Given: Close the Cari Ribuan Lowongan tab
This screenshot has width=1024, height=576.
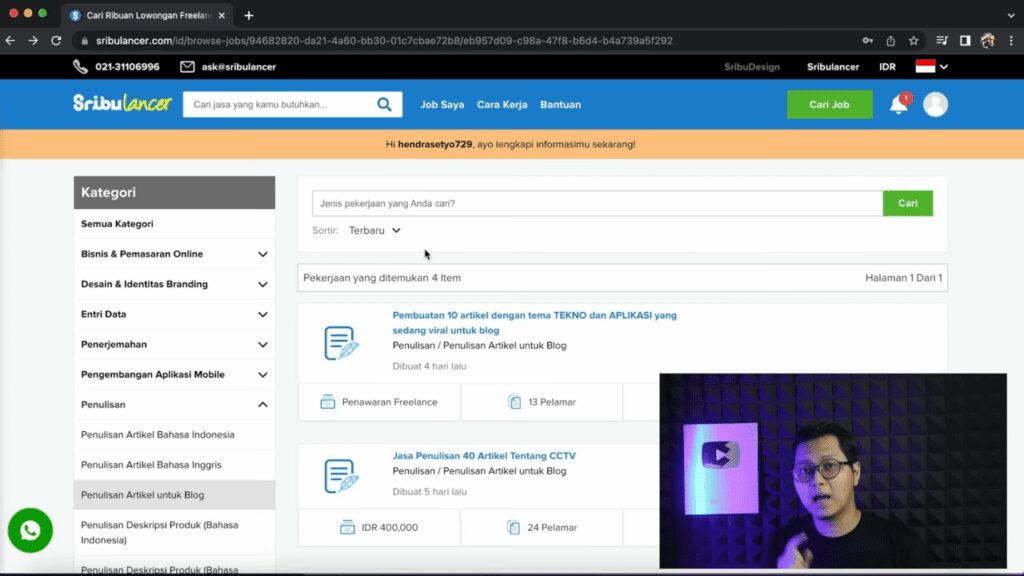Looking at the screenshot, I should coord(221,15).
